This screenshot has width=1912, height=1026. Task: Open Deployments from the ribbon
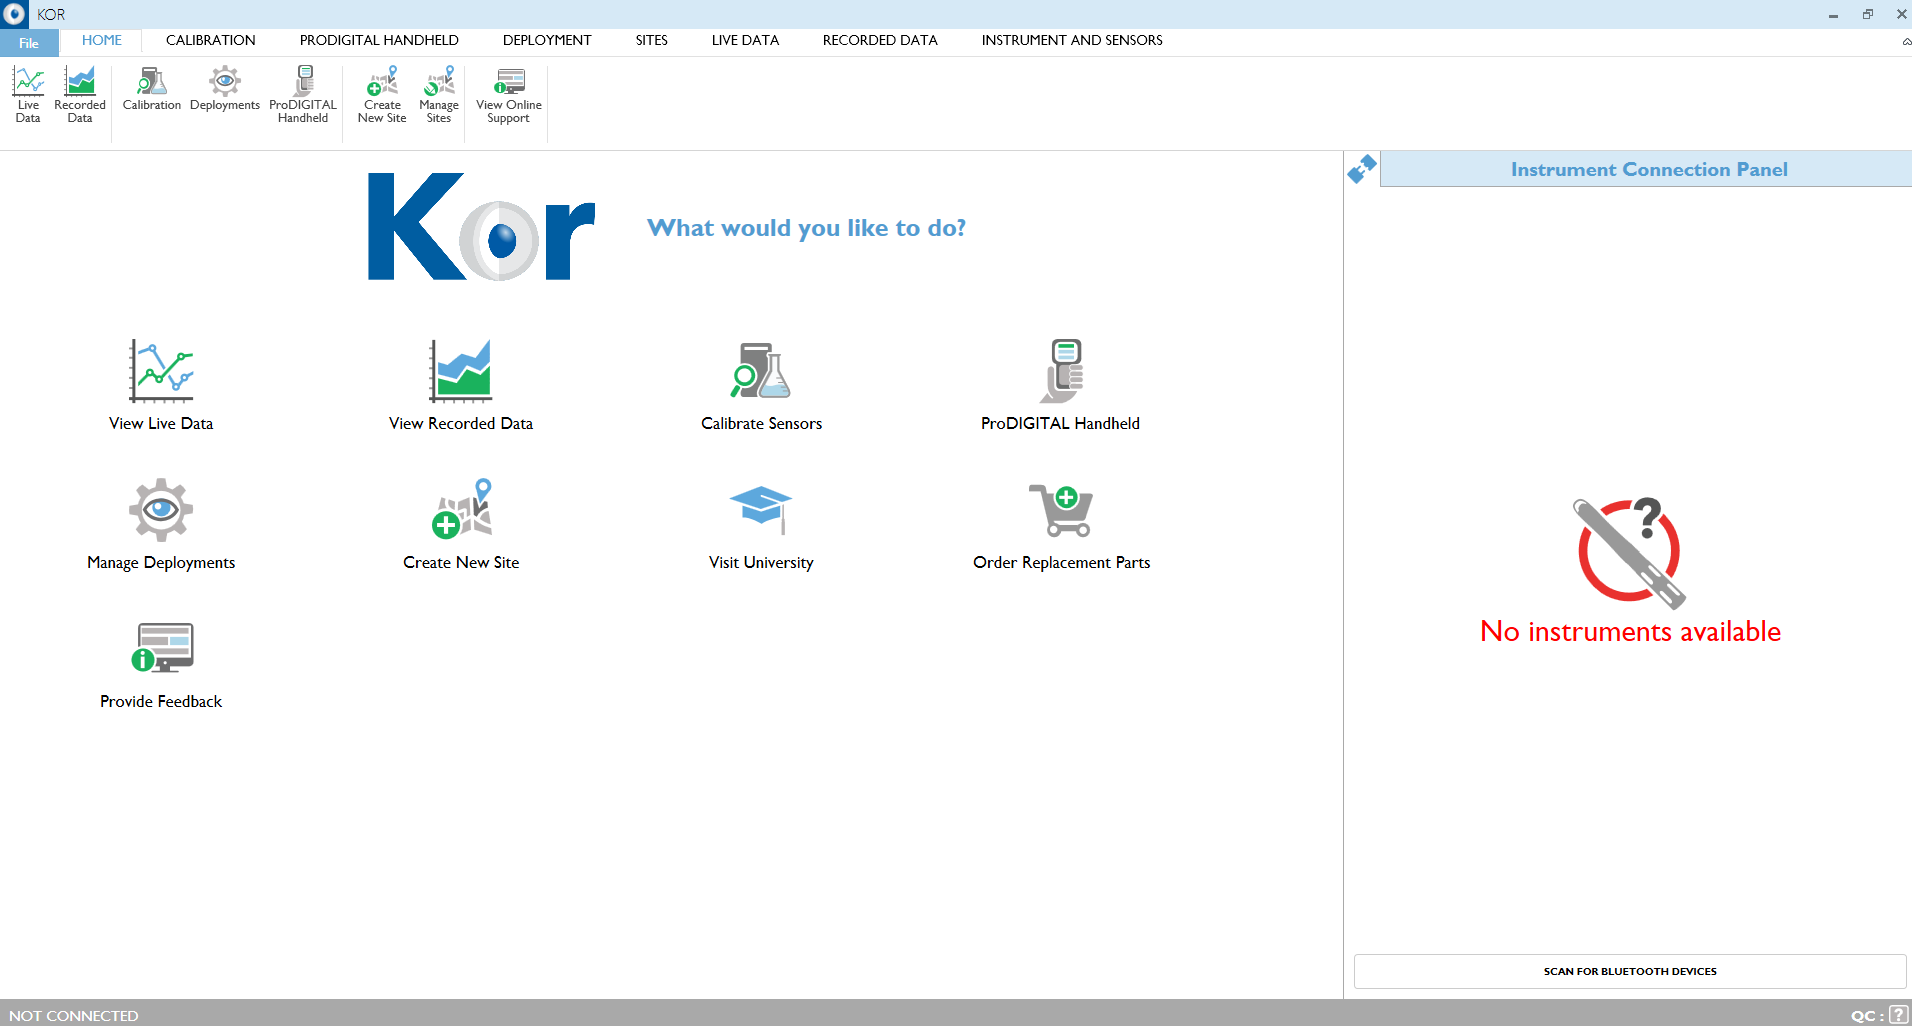click(x=225, y=88)
